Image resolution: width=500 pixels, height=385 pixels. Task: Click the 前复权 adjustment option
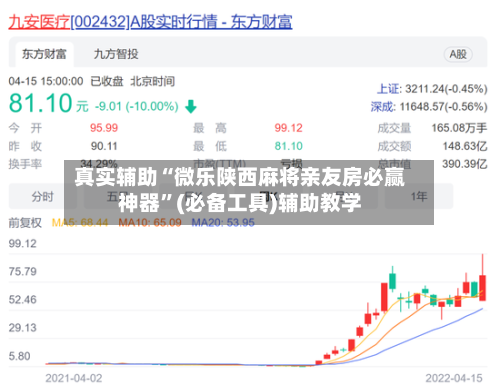click(25, 223)
